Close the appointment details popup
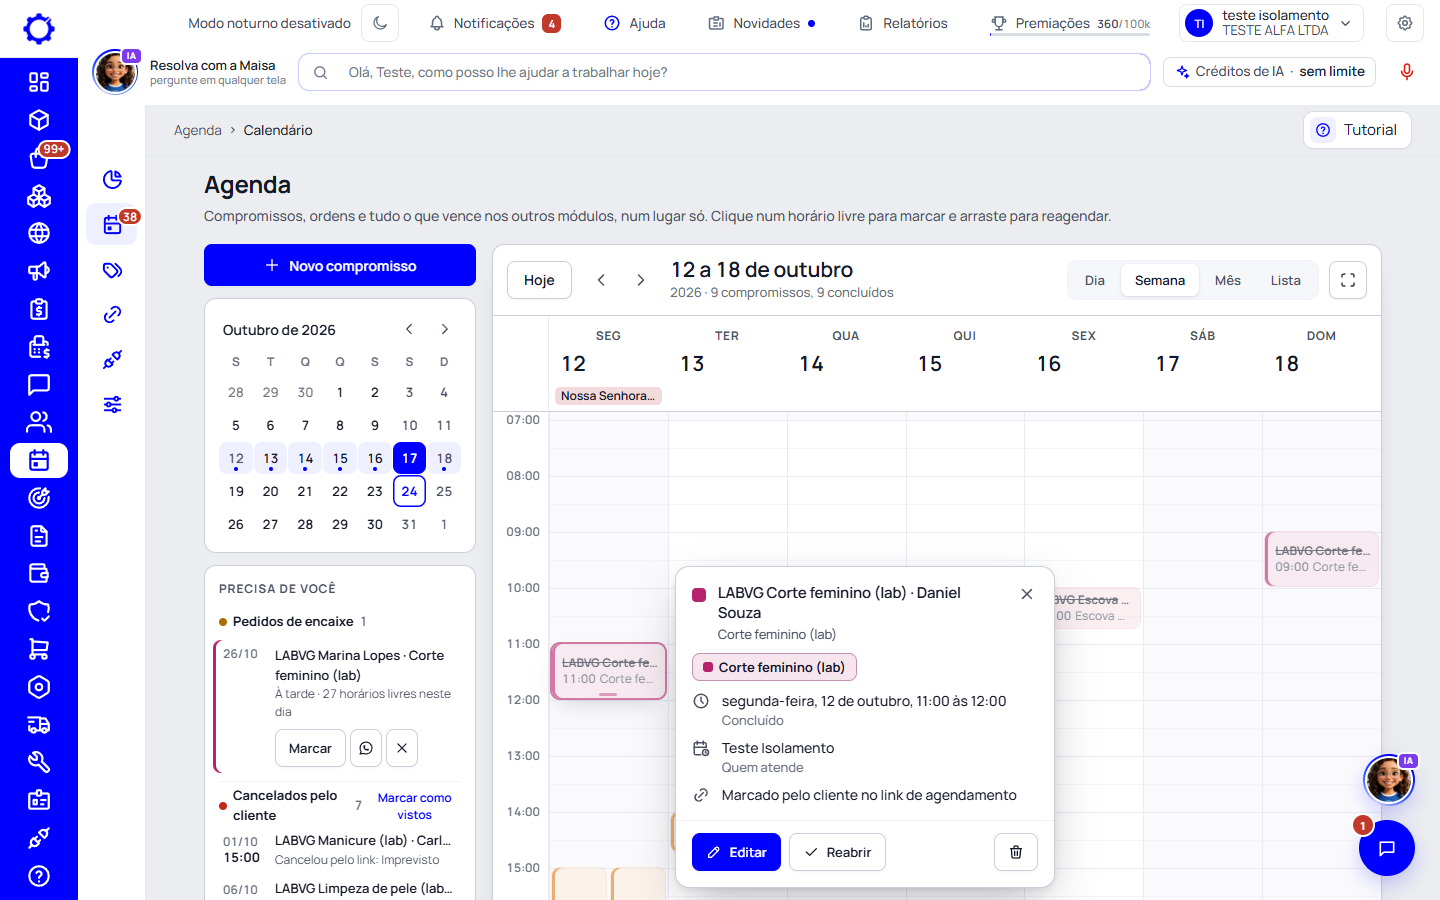 click(x=1027, y=594)
